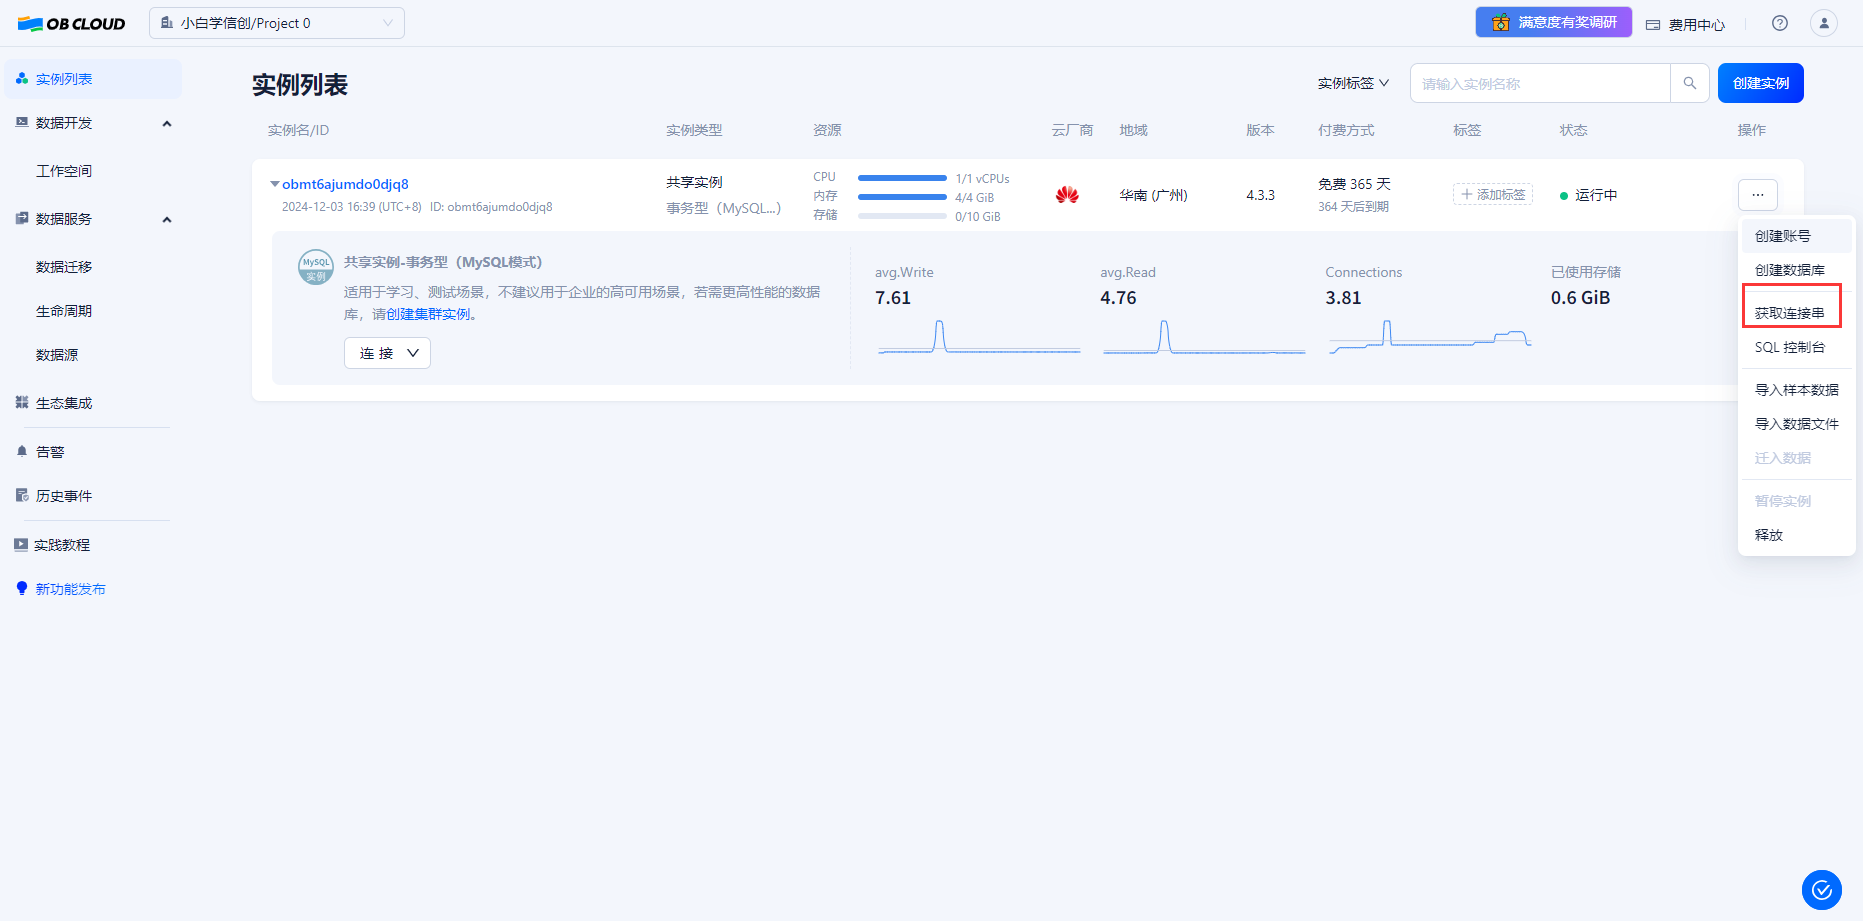1863x921 pixels.
Task: Click the 运行中 status text
Action: pos(1596,195)
